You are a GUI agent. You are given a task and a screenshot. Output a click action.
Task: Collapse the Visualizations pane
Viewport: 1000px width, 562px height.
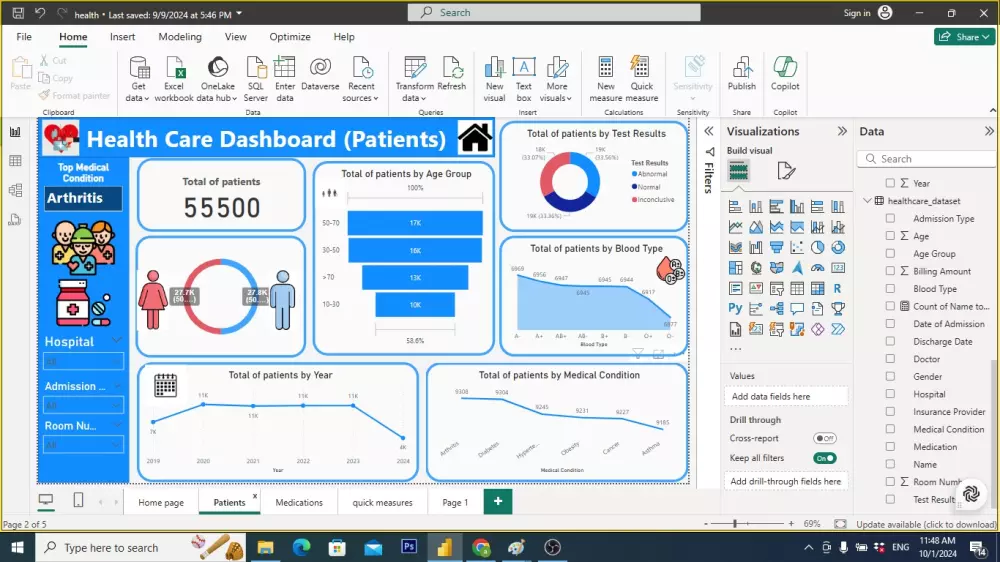pyautogui.click(x=842, y=131)
